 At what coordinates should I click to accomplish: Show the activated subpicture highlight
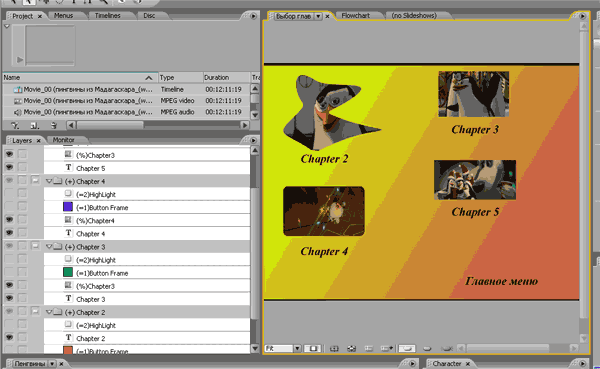pos(446,348)
